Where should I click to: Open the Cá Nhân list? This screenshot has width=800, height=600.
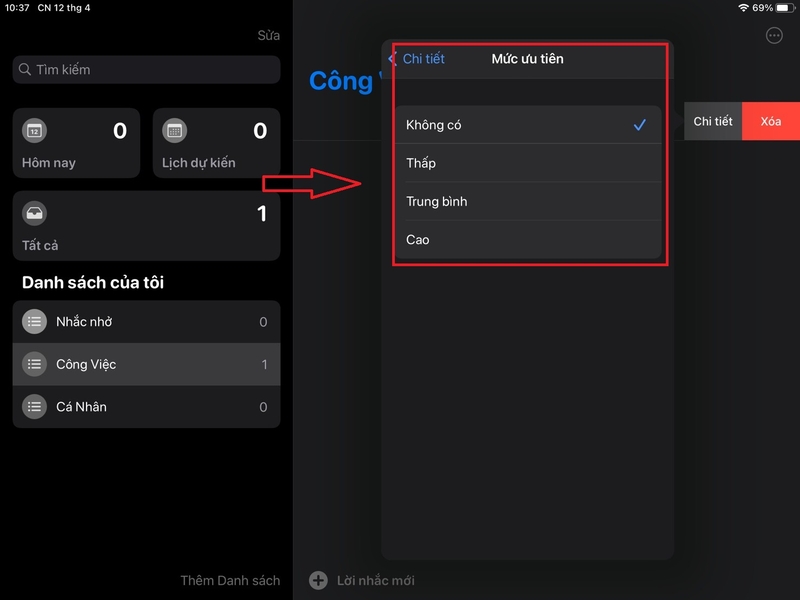point(146,407)
